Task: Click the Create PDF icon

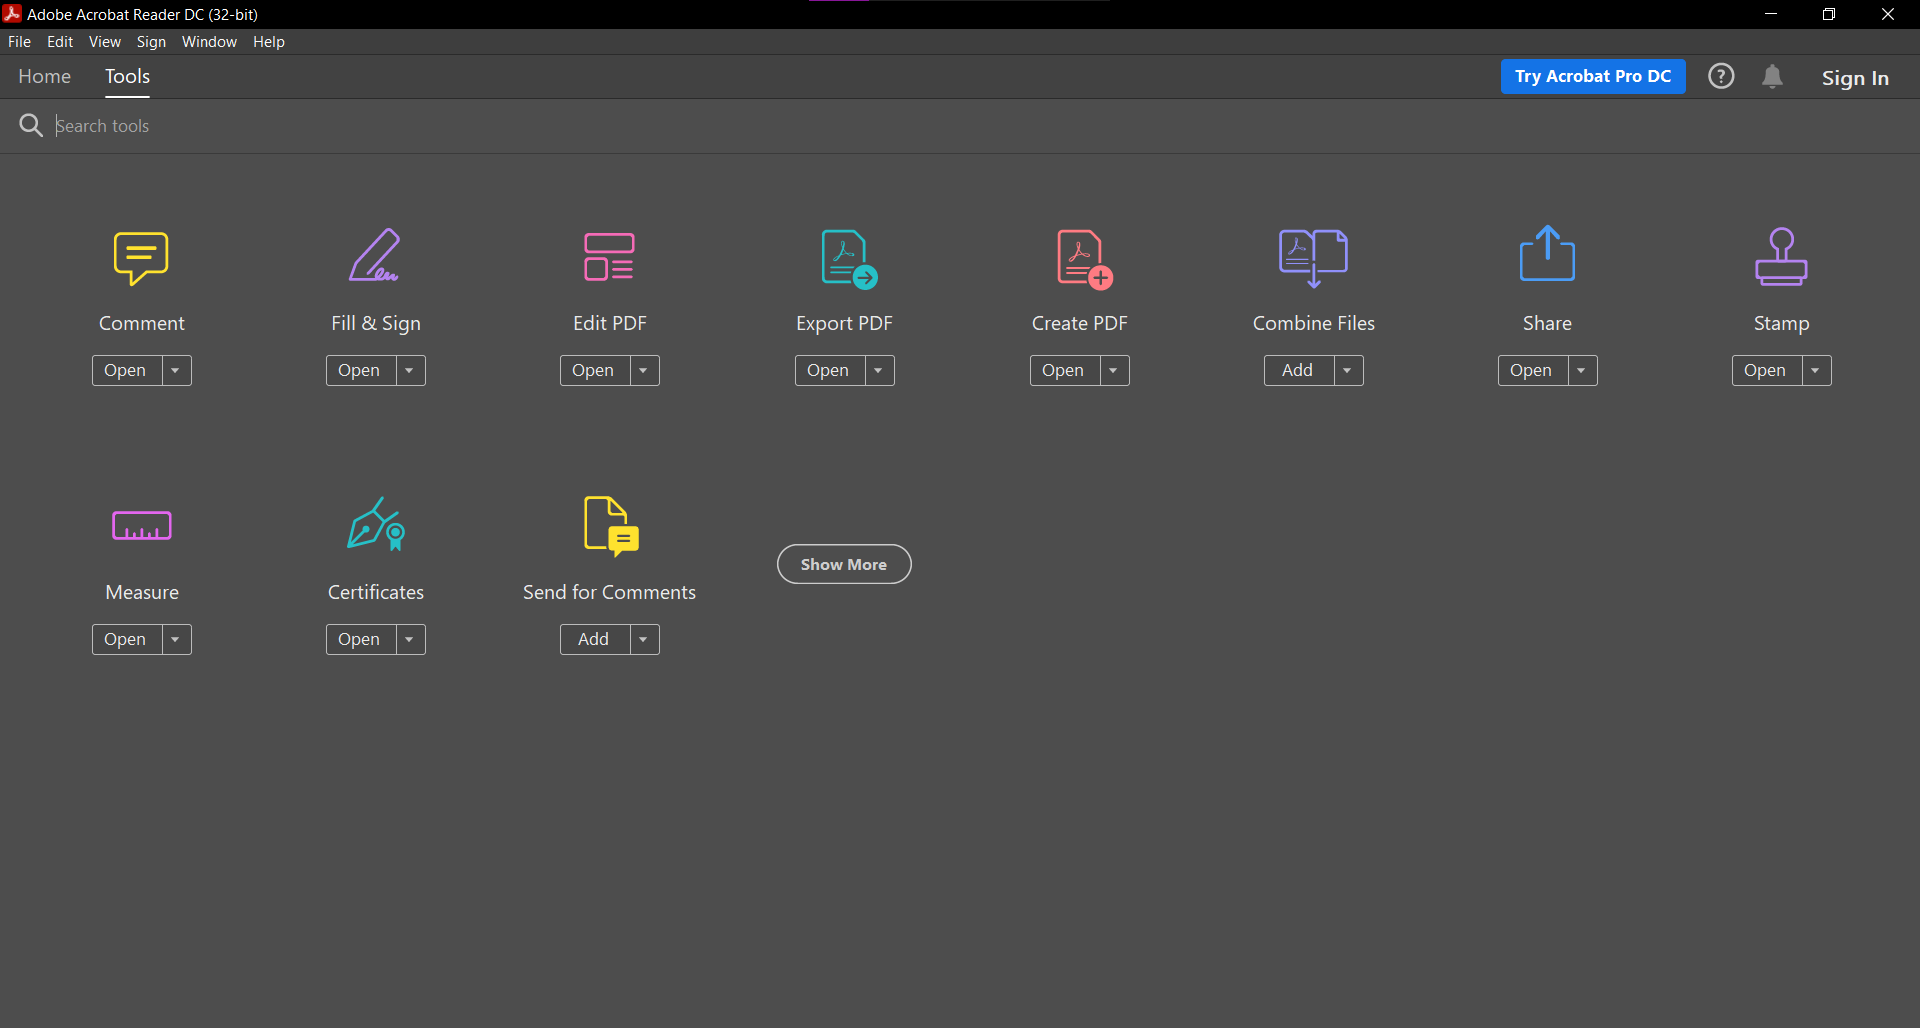Action: [1083, 258]
